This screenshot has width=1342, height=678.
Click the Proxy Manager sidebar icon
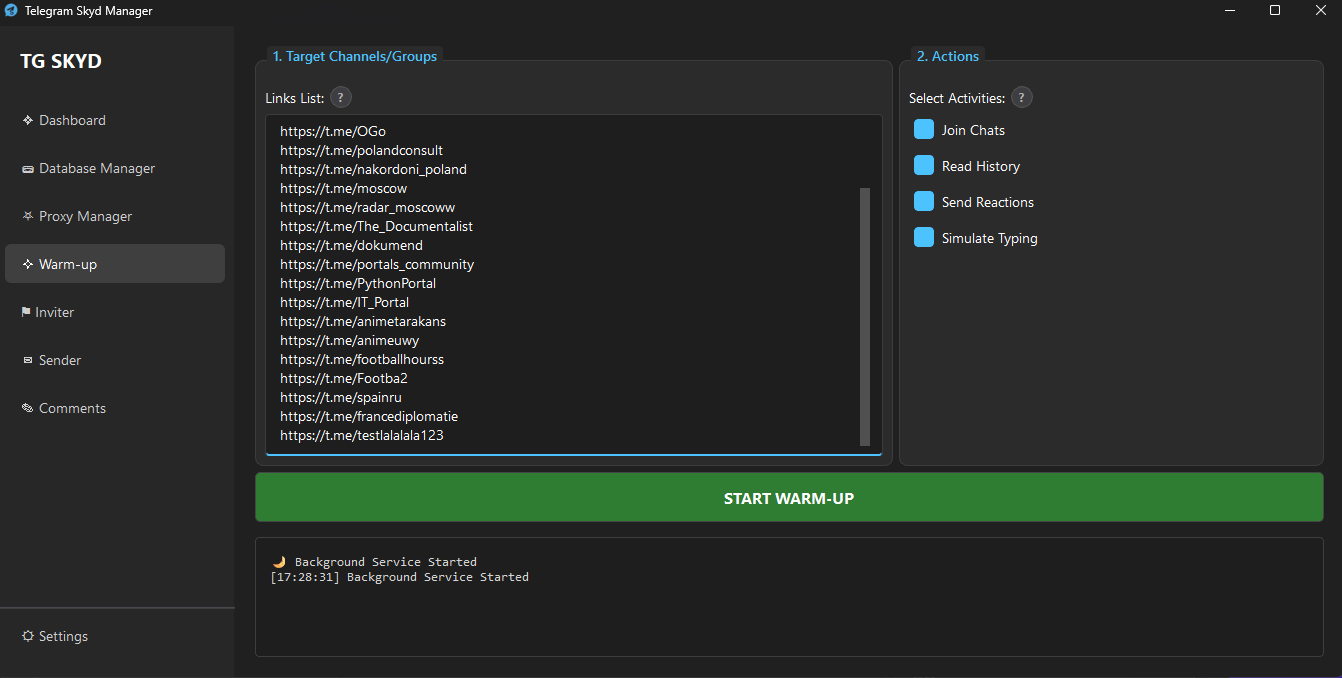(x=28, y=216)
